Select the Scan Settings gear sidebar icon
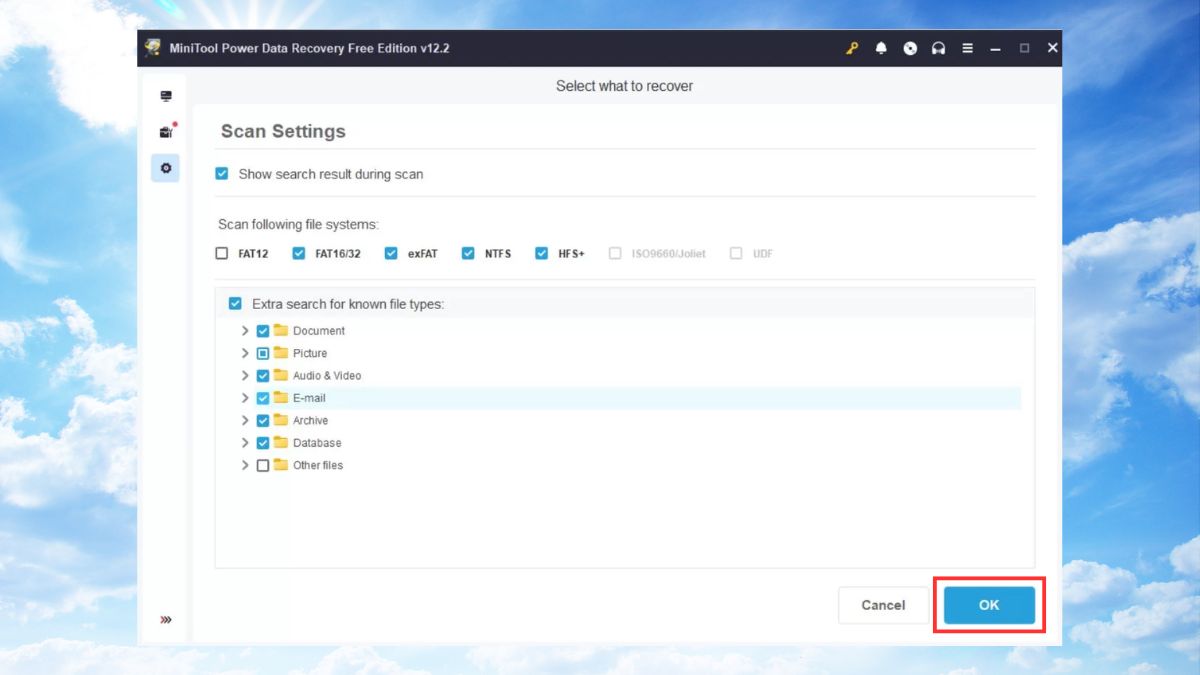 [166, 168]
